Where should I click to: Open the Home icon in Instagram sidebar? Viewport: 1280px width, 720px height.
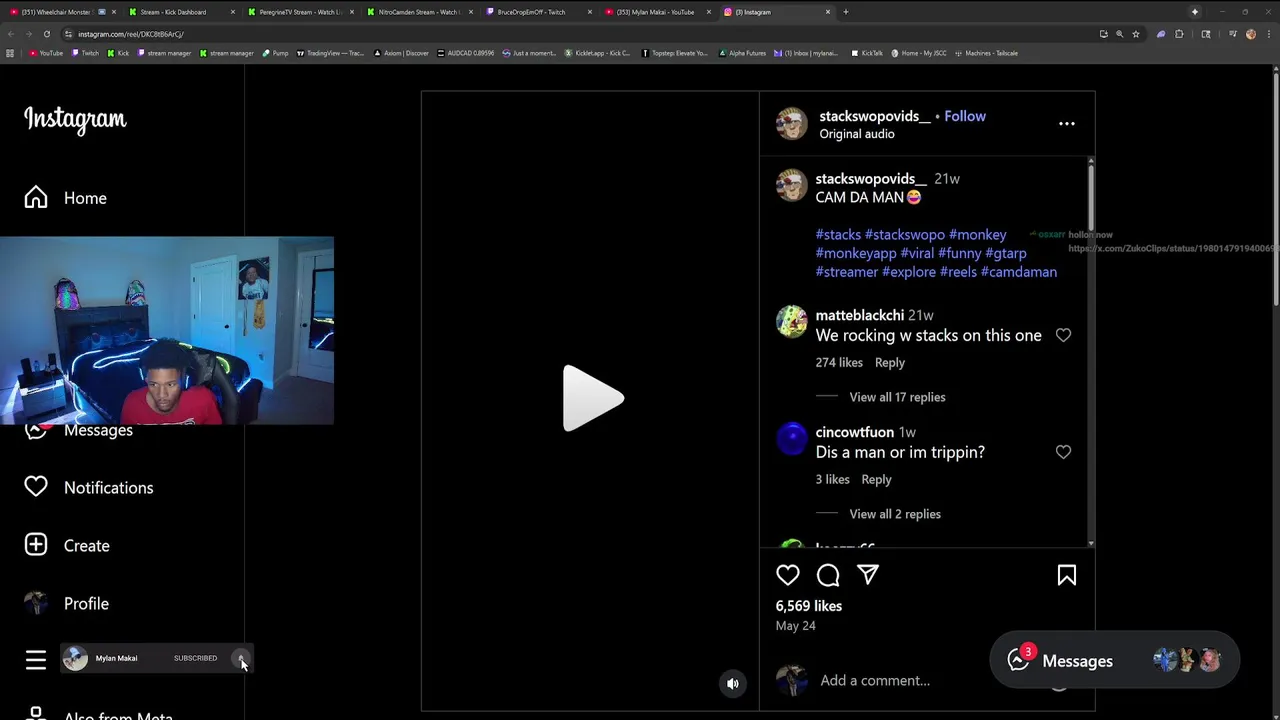click(36, 198)
